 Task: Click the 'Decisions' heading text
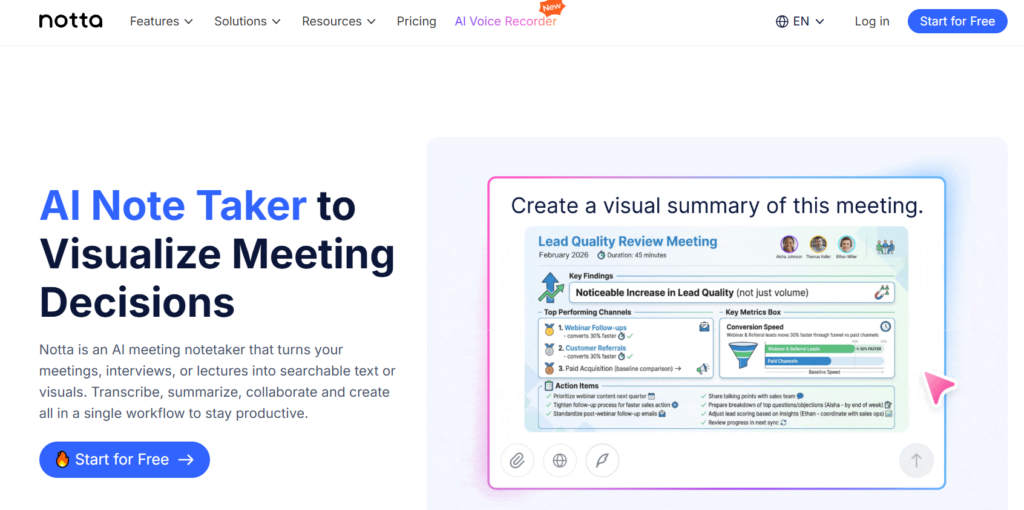click(137, 302)
